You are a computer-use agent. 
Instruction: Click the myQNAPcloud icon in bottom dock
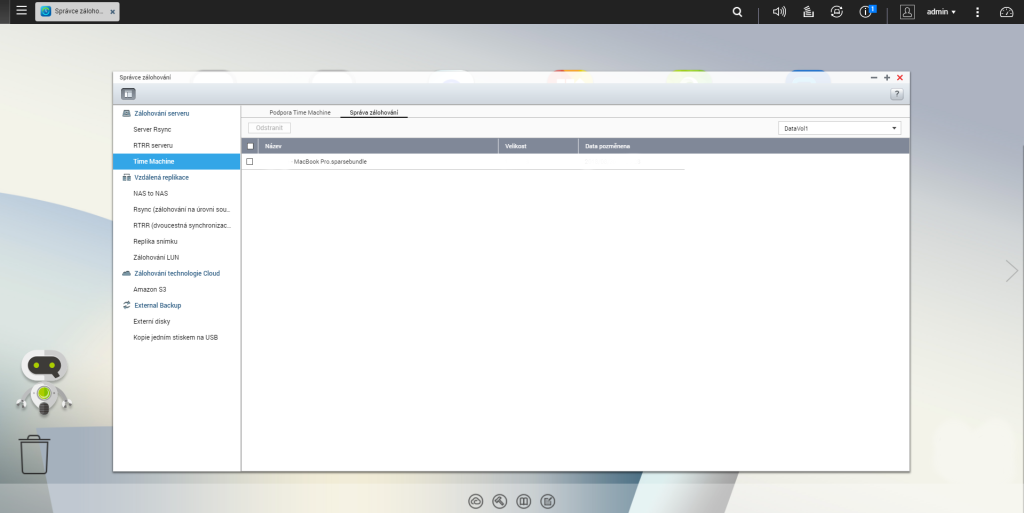pyautogui.click(x=475, y=501)
